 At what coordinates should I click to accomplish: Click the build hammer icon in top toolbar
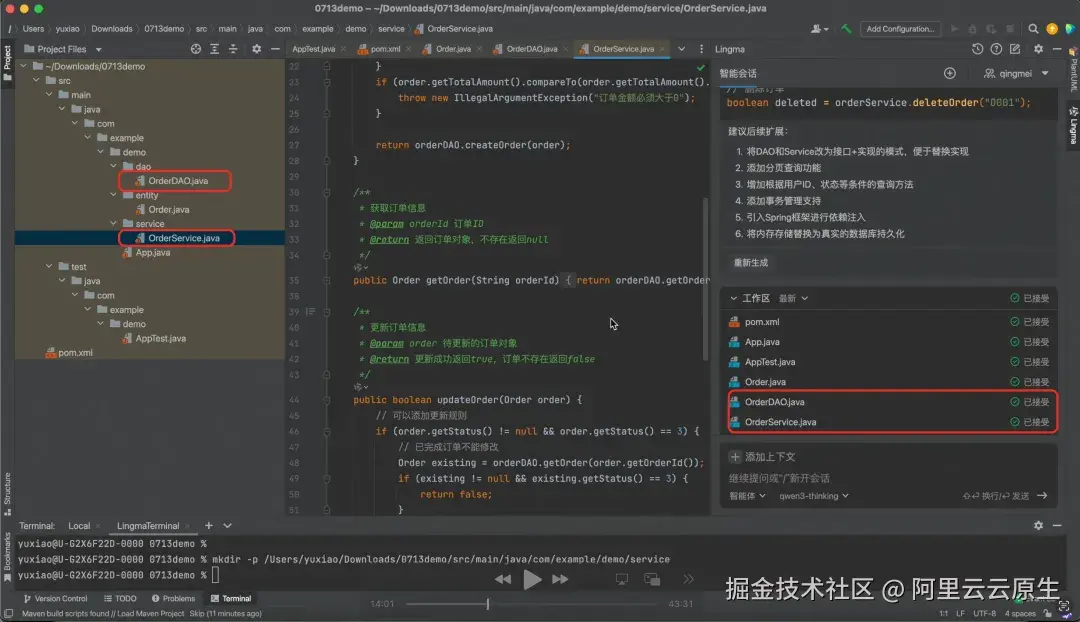(x=846, y=29)
